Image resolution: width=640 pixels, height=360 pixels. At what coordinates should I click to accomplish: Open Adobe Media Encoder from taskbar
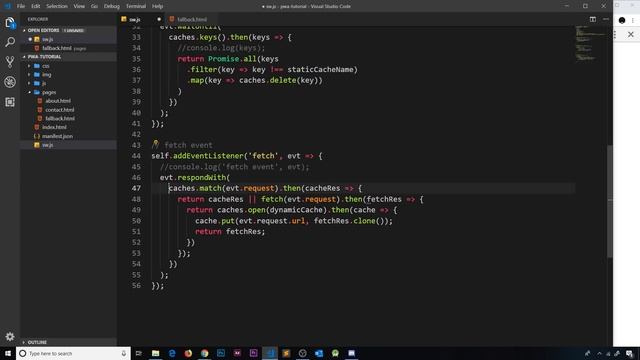point(237,353)
